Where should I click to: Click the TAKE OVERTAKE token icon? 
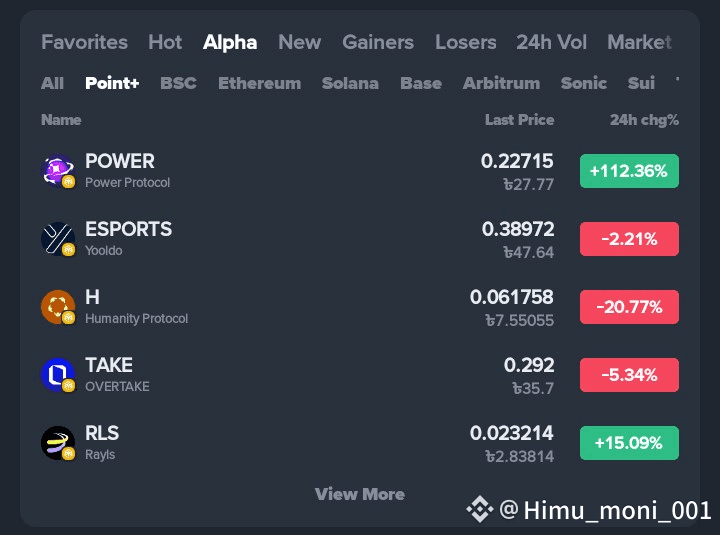[x=57, y=375]
